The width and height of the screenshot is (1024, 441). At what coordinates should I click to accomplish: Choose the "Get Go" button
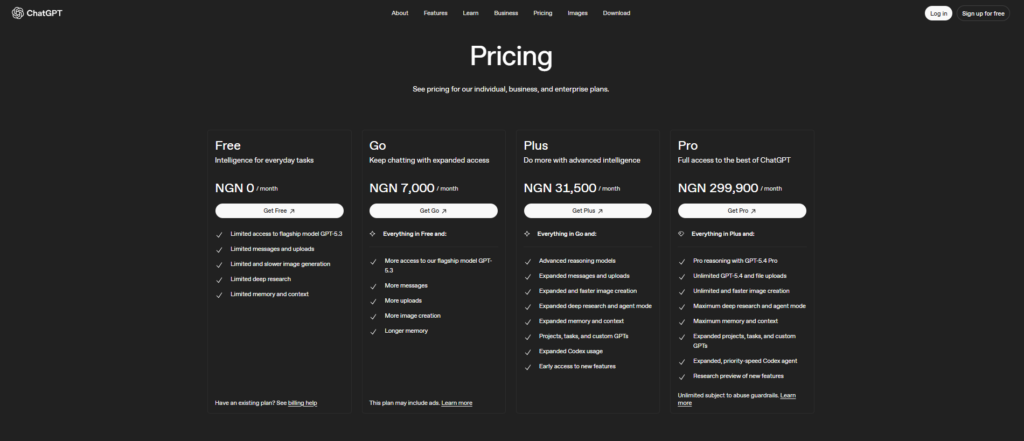pyautogui.click(x=433, y=211)
